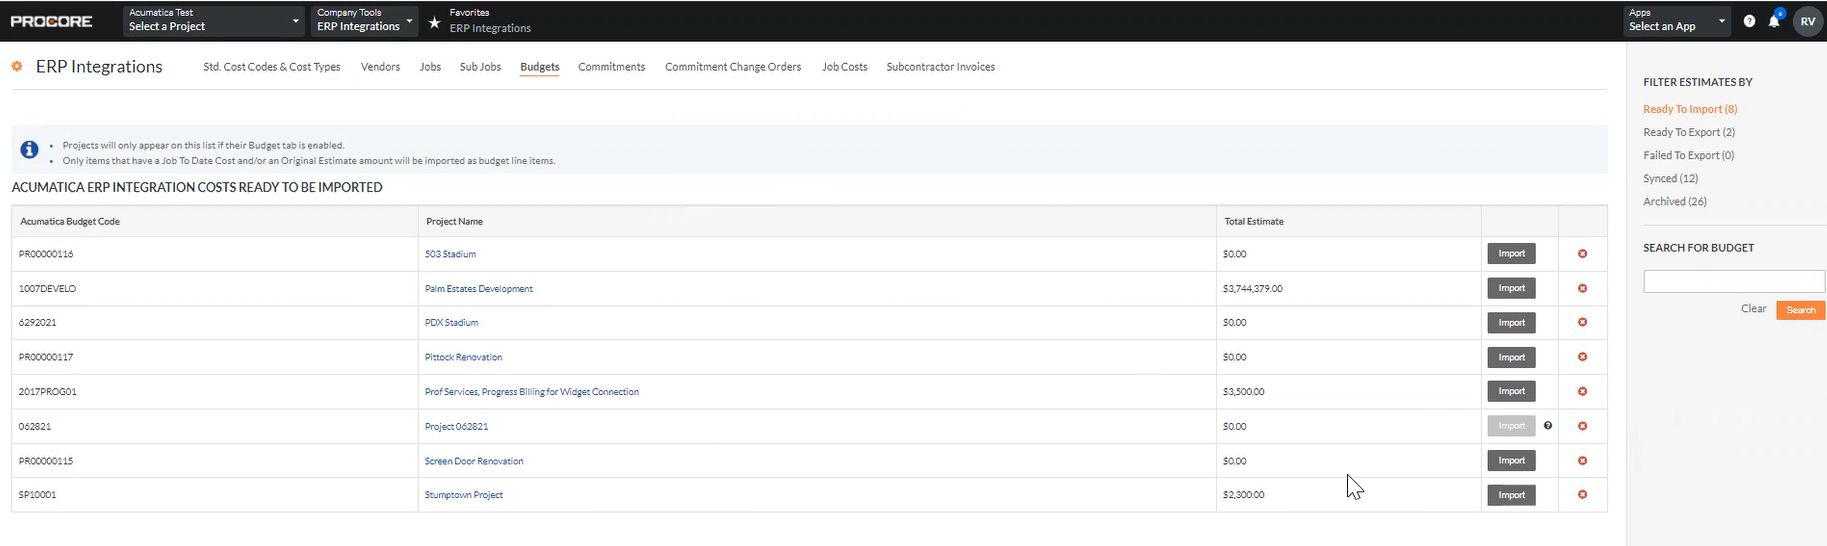The height and width of the screenshot is (546, 1827).
Task: Remove Pittock Renovation with red X
Action: (1582, 357)
